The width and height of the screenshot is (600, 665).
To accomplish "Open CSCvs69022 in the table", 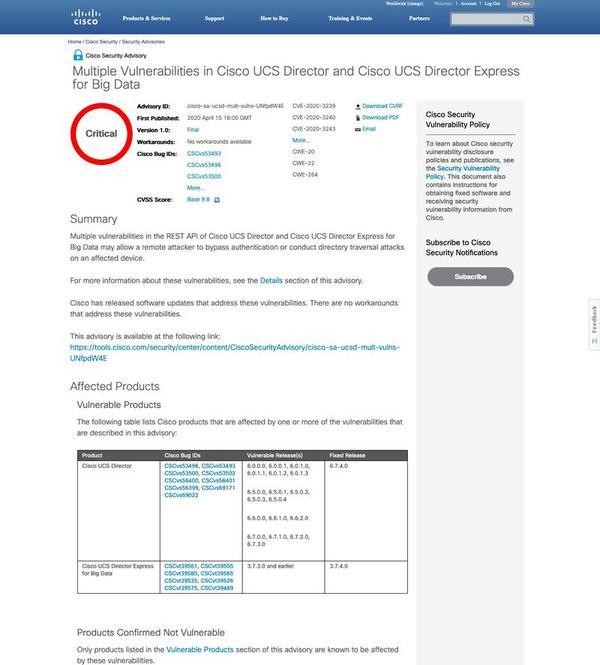I will click(x=181, y=495).
